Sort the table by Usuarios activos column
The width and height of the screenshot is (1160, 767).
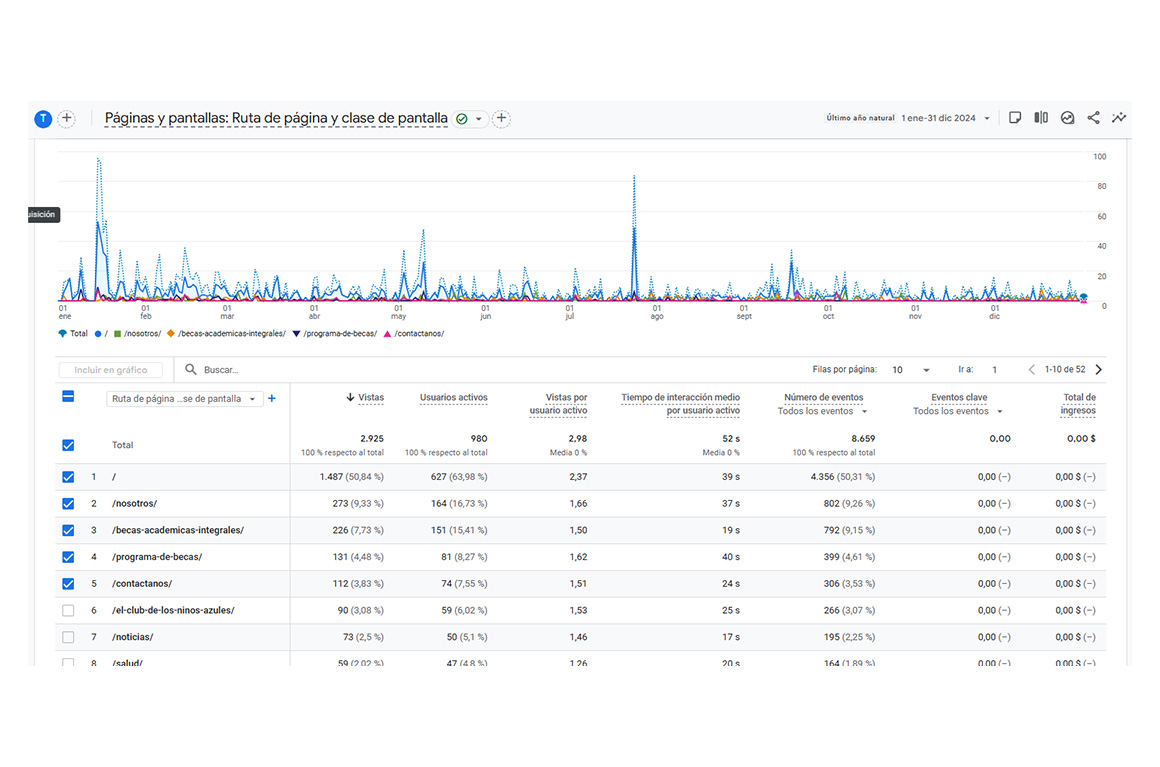[453, 398]
